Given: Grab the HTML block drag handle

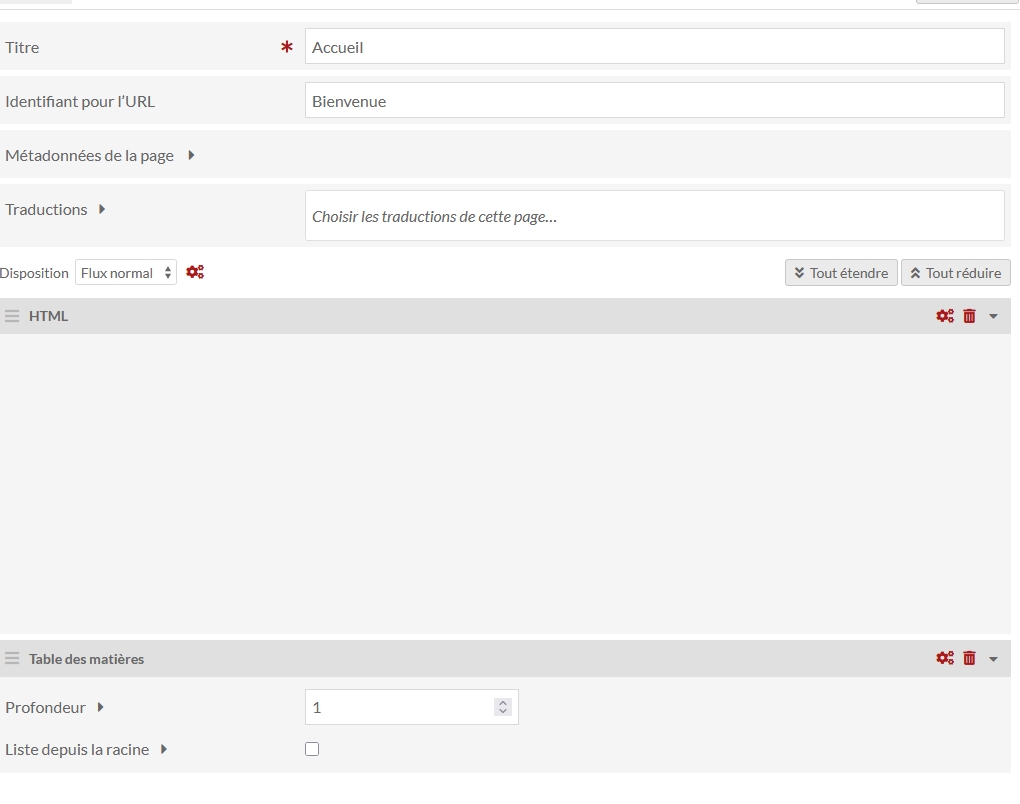Looking at the screenshot, I should coord(12,316).
